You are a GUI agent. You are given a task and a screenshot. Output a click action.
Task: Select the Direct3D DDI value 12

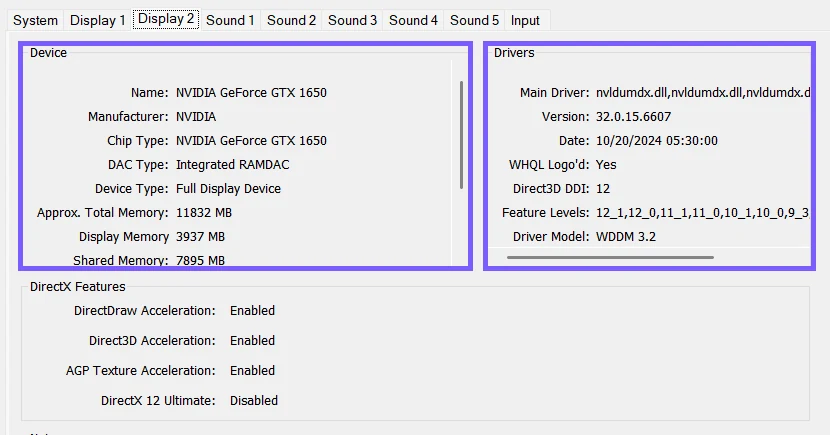click(603, 189)
